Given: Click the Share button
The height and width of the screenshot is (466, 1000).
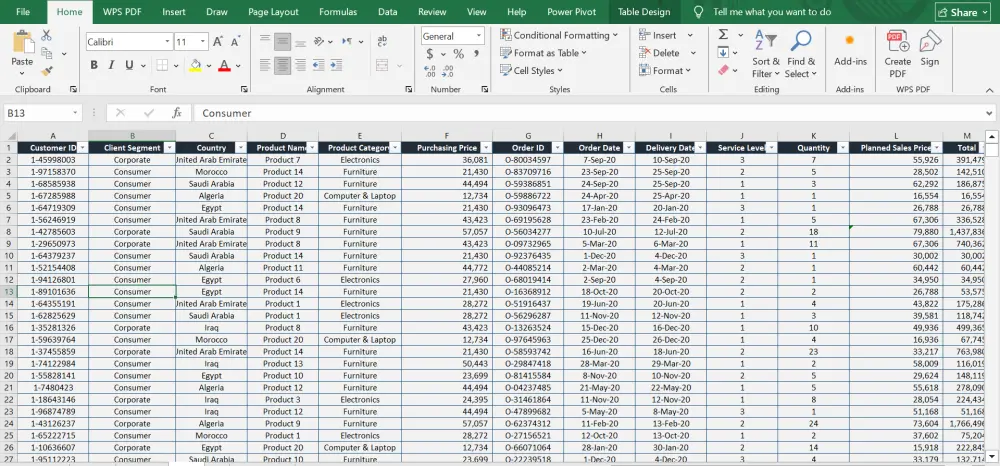Looking at the screenshot, I should click(x=962, y=12).
